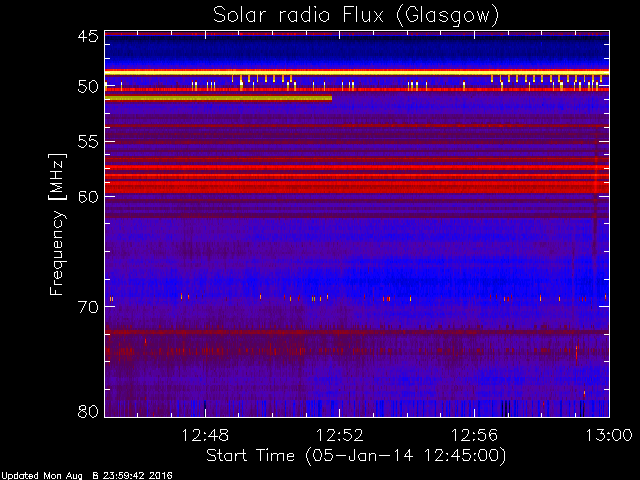Click the 80 MHz frequency axis label

pos(88,411)
